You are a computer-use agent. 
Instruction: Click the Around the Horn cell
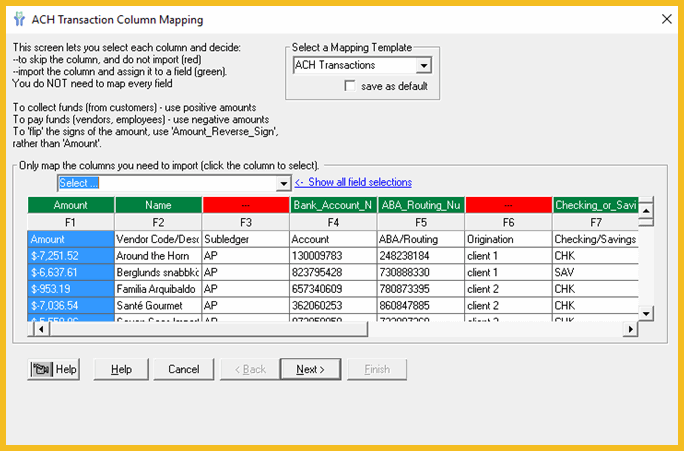click(158, 256)
